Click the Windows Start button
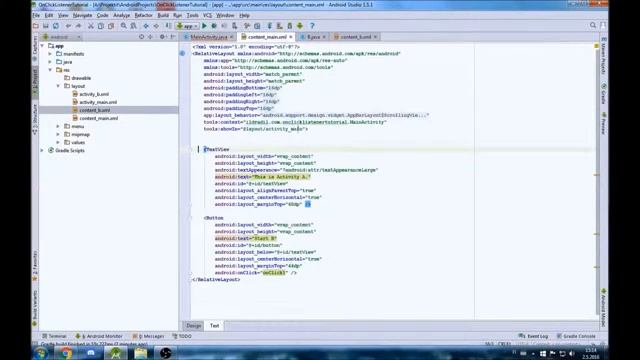Viewport: 640px width, 360px height. coord(41,353)
